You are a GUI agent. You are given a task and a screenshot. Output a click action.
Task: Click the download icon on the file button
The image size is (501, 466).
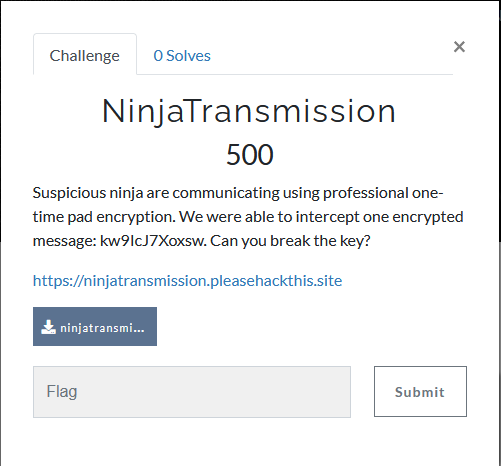(48, 327)
